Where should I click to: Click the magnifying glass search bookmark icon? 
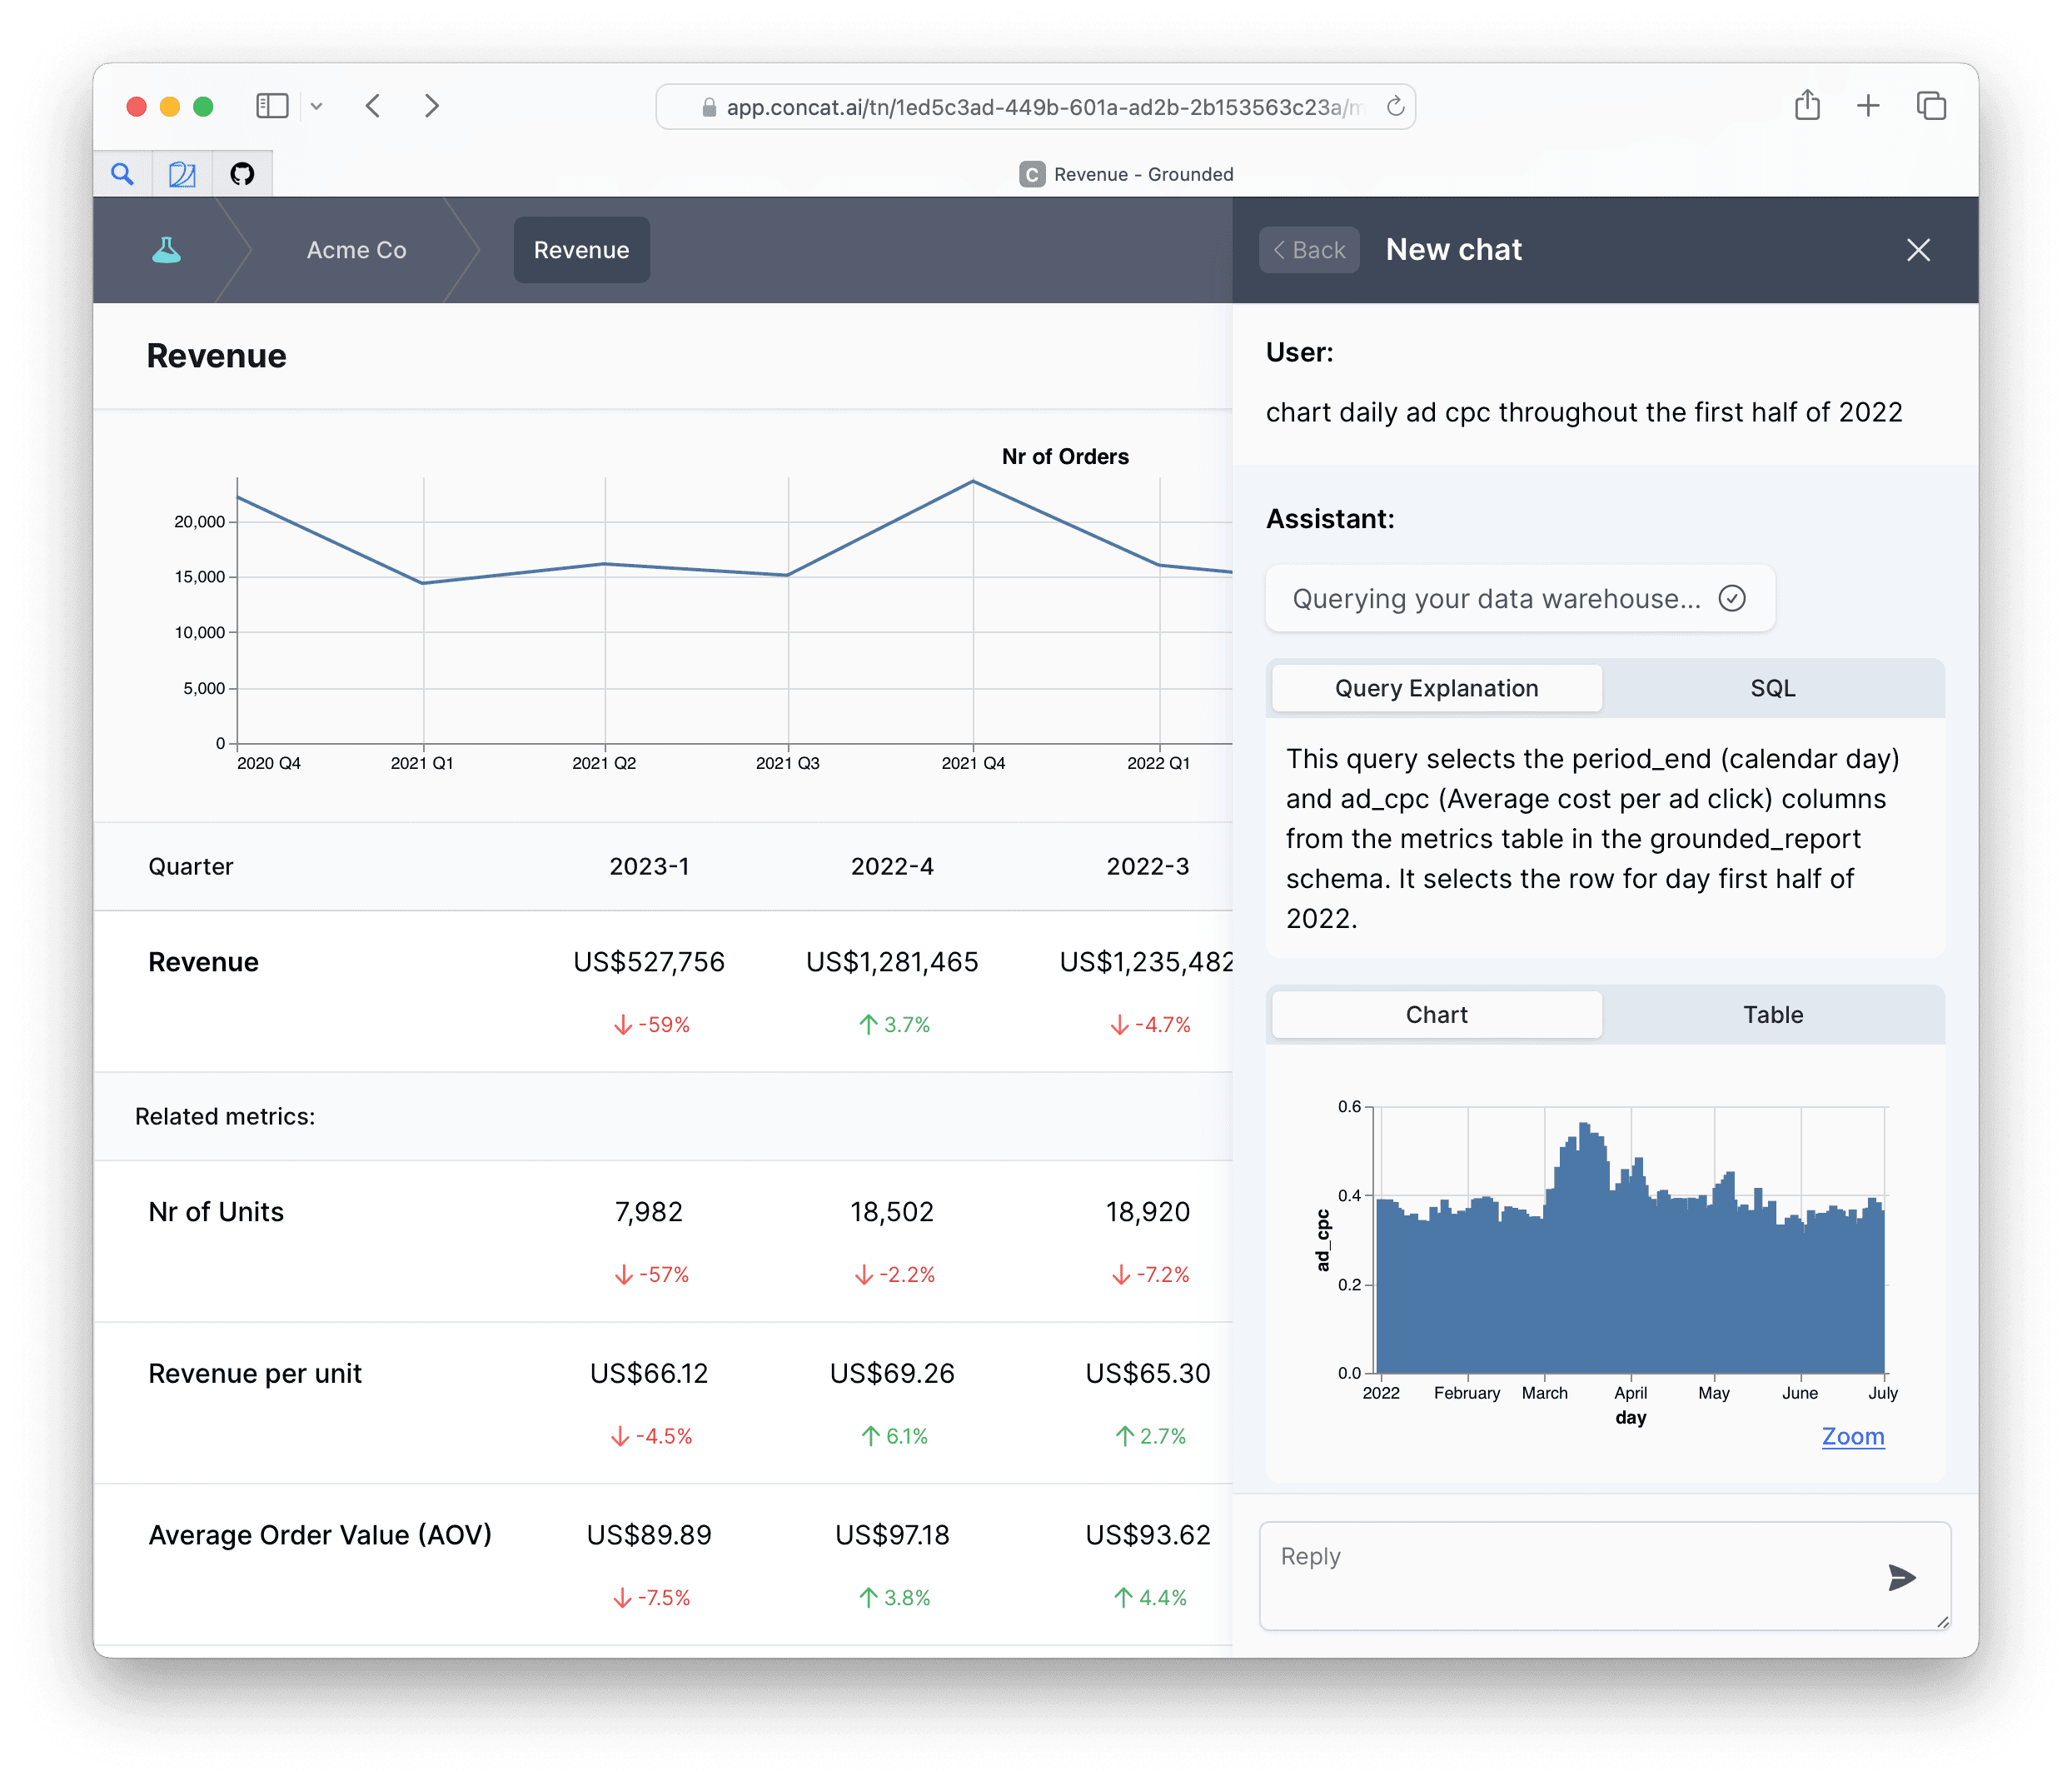(x=122, y=174)
